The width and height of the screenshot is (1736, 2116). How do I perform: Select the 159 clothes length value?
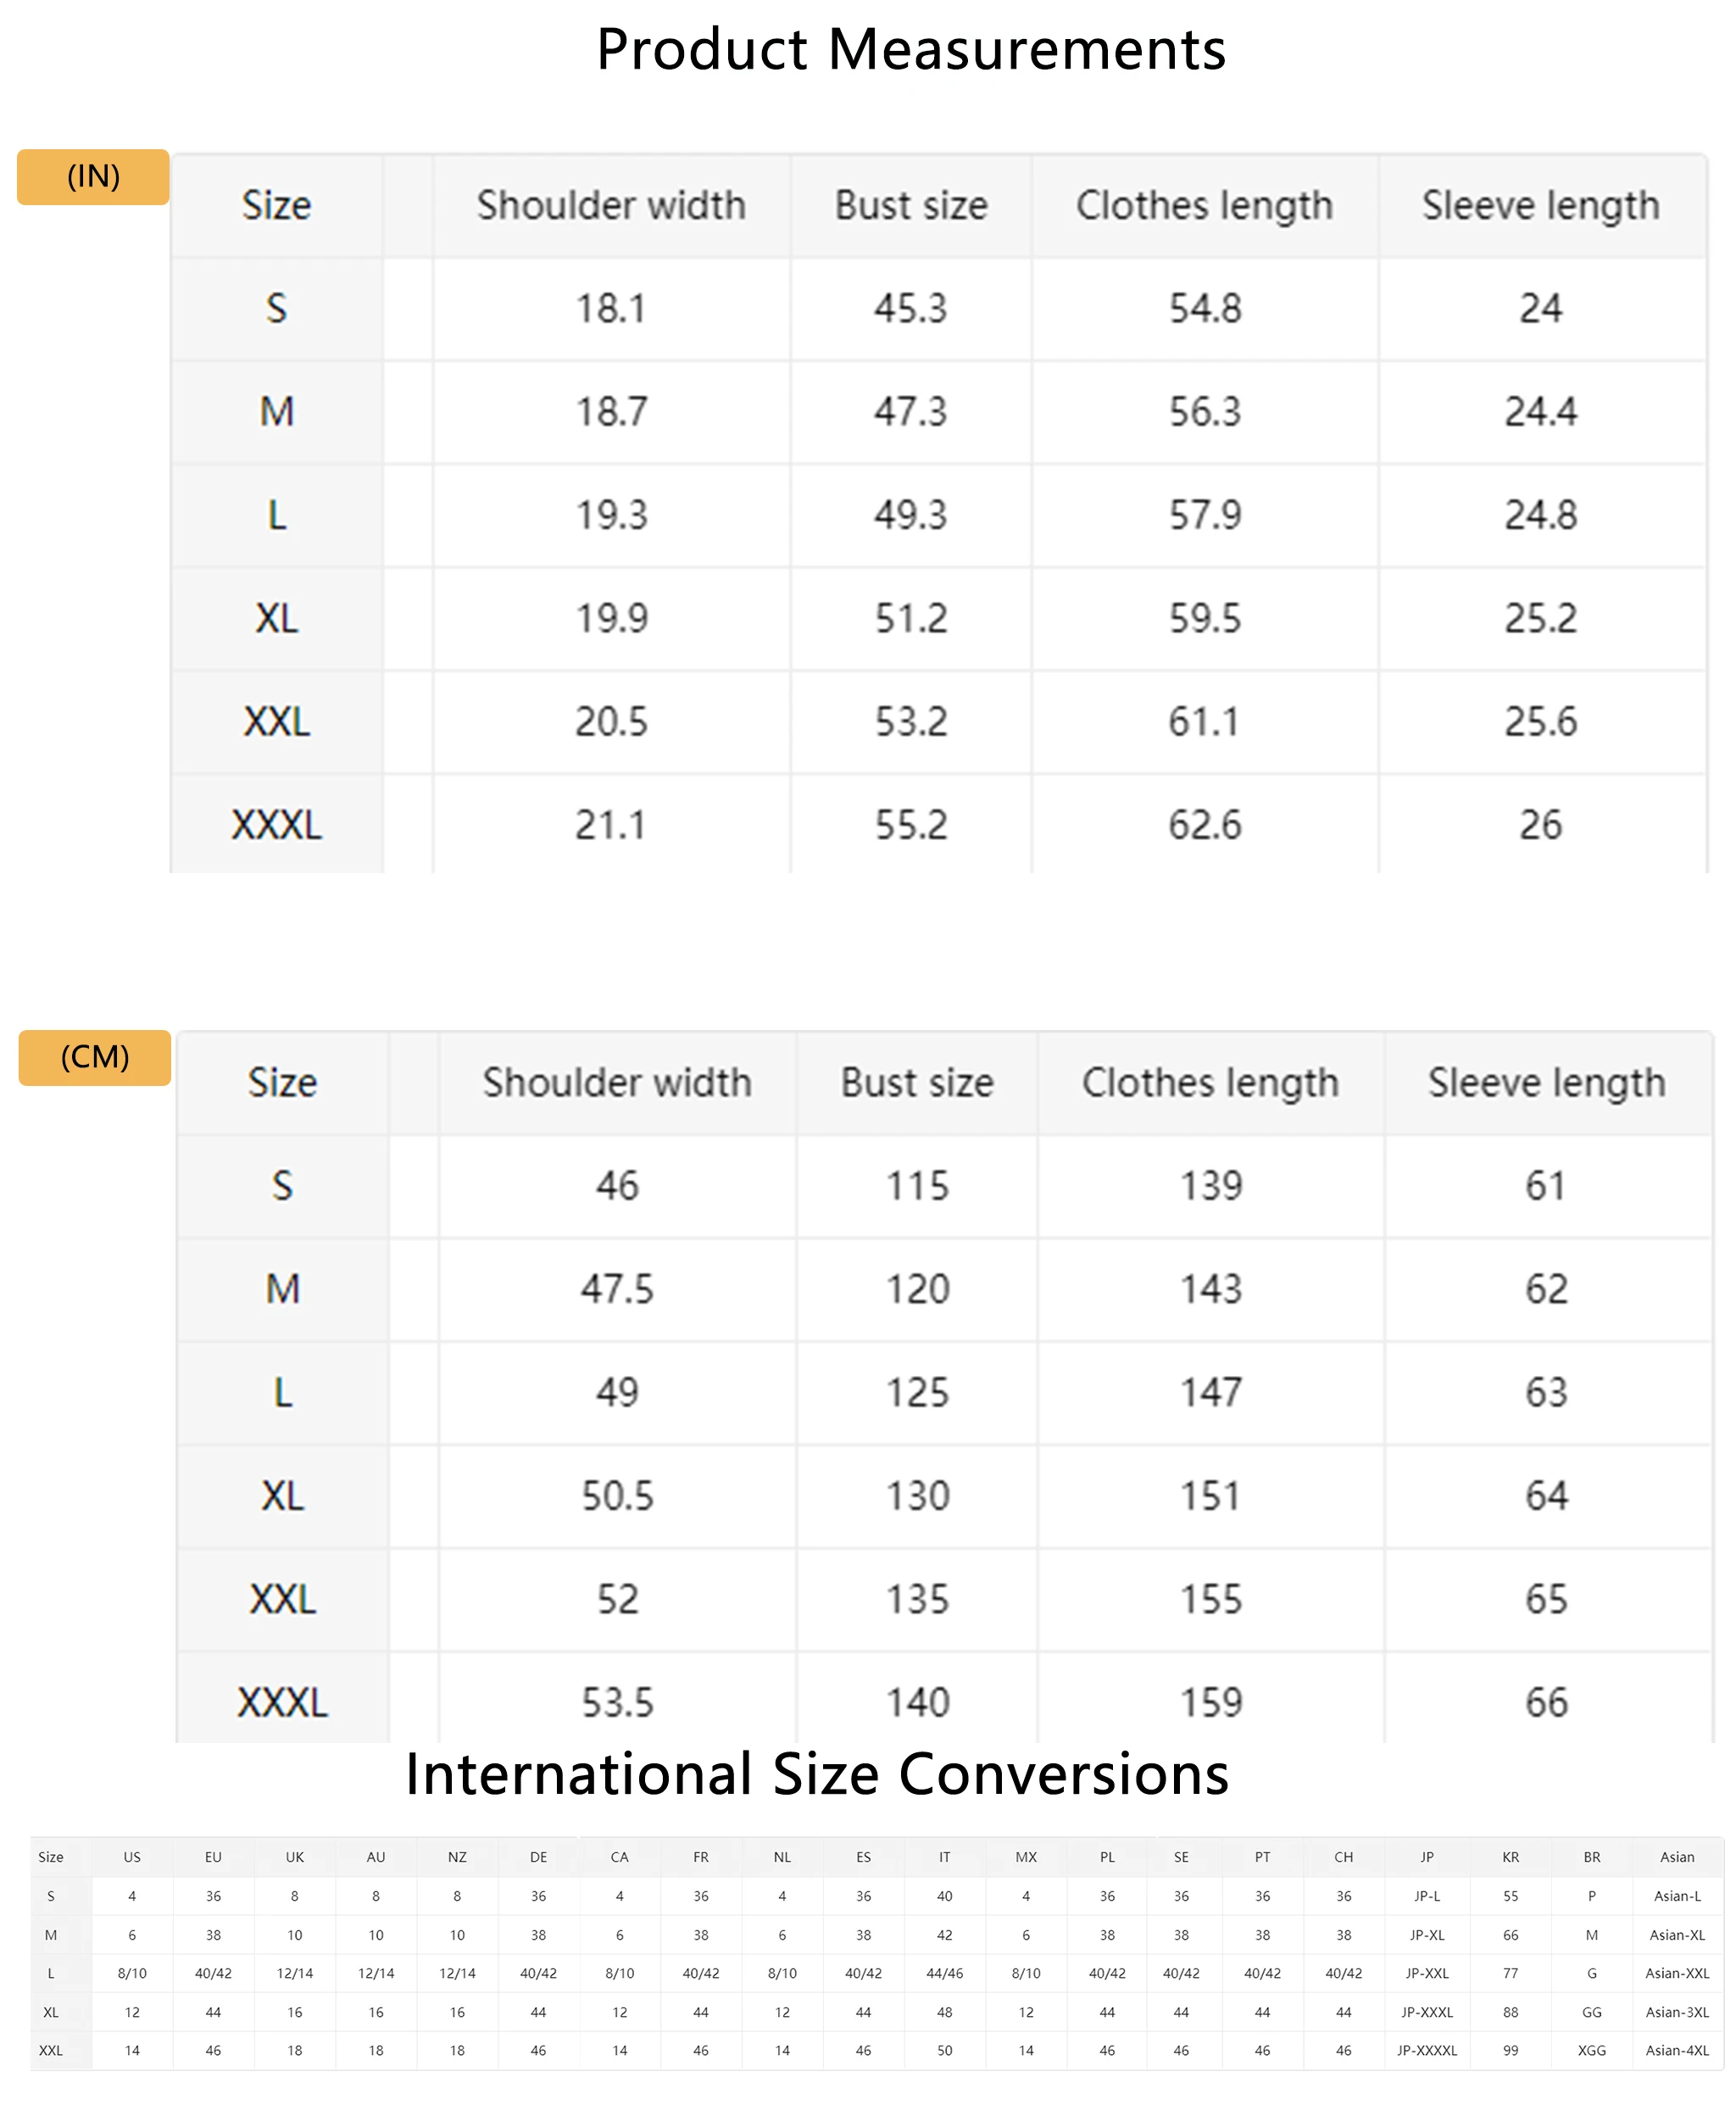[x=1211, y=1702]
